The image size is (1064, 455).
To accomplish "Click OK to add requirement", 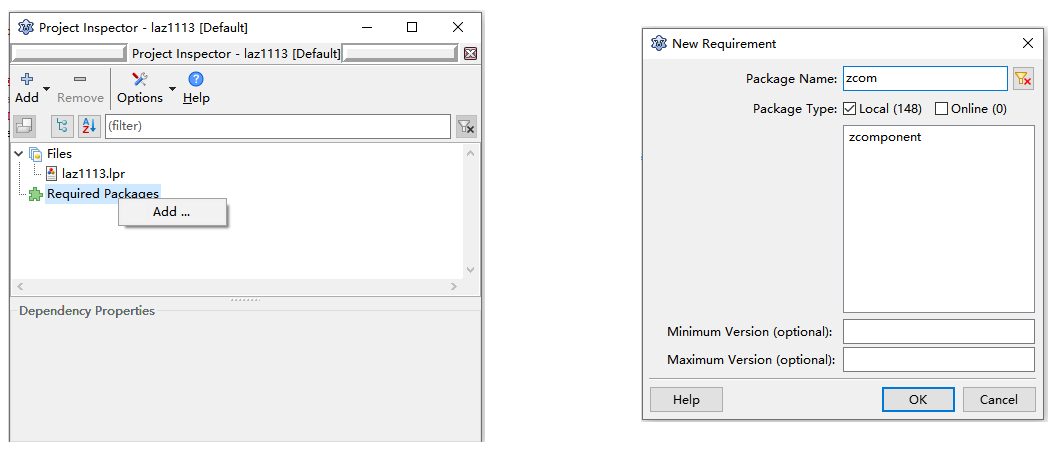I will coord(918,399).
